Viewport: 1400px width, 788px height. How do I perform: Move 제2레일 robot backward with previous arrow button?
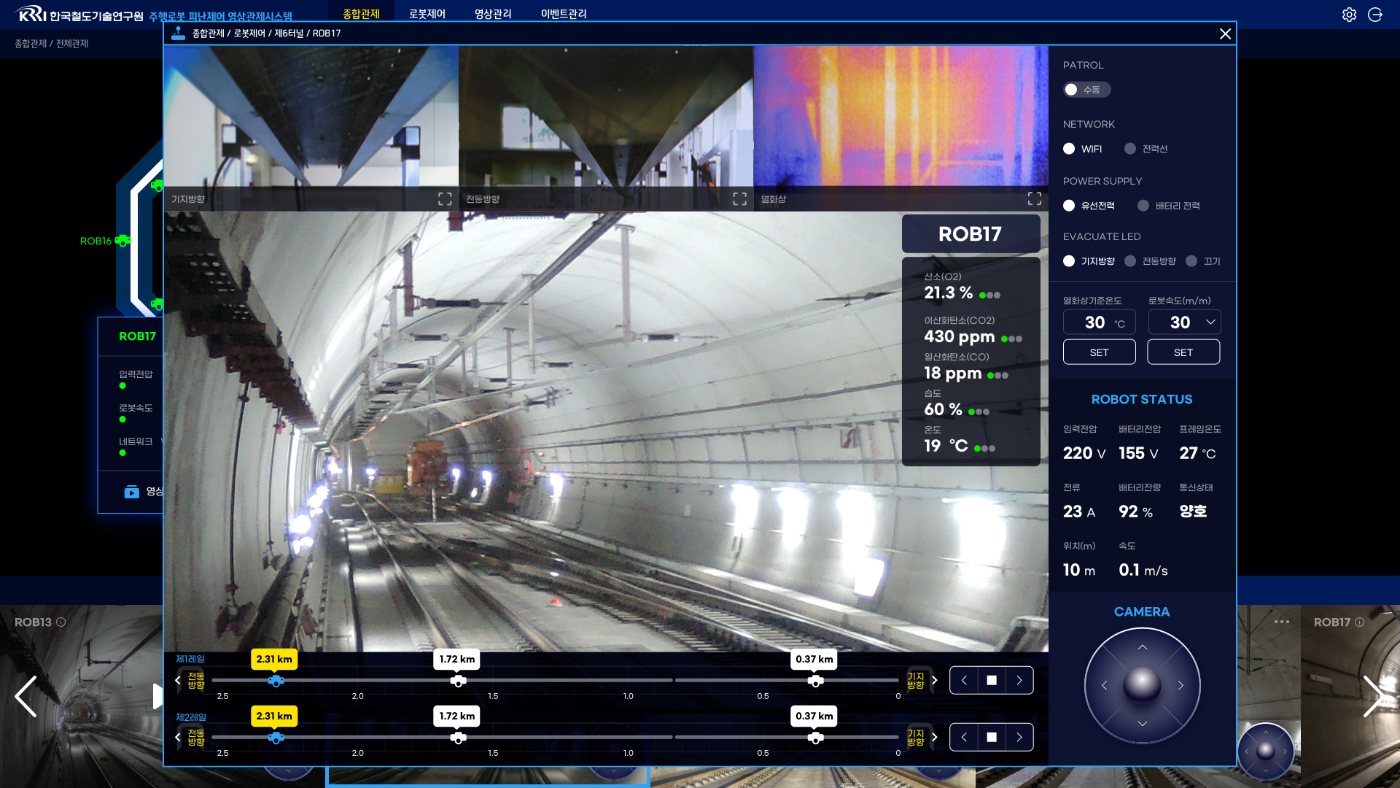tap(964, 737)
